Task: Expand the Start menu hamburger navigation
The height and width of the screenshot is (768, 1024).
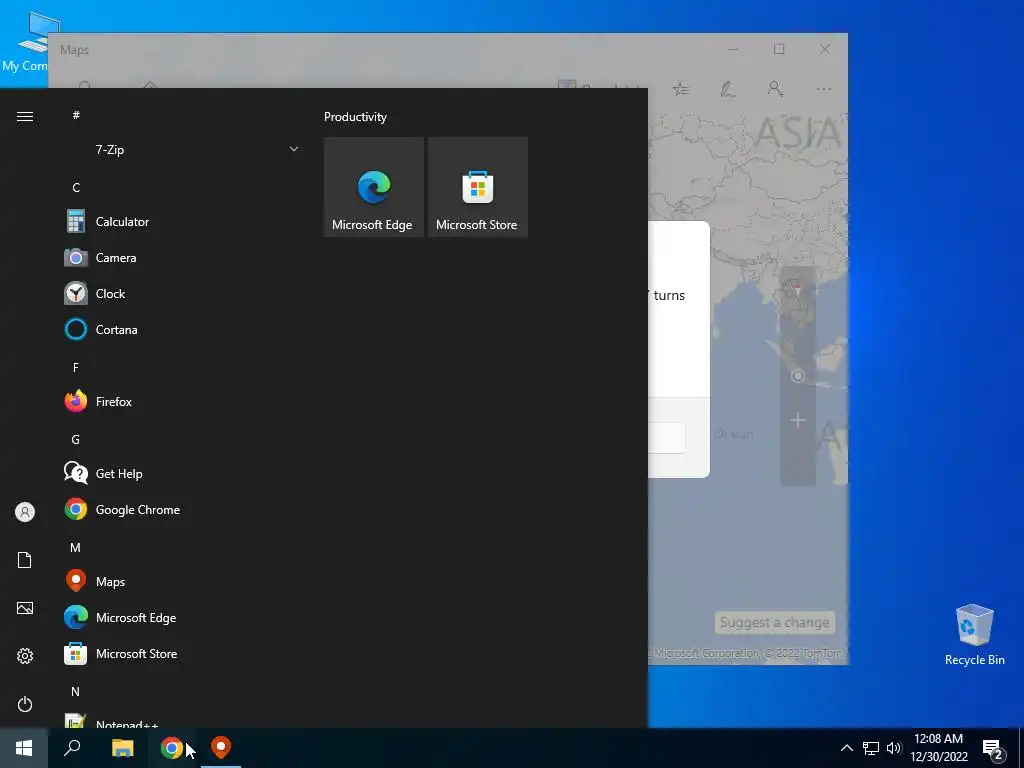Action: pos(25,116)
